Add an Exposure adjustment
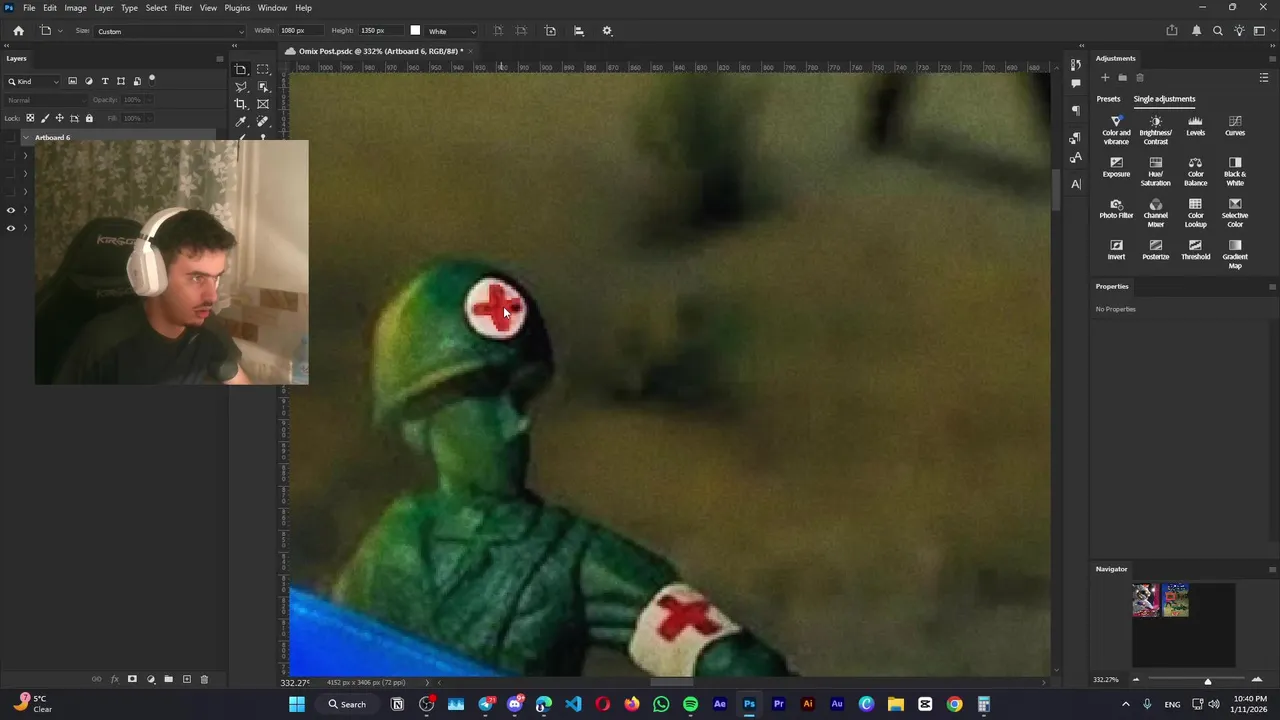 click(x=1116, y=167)
